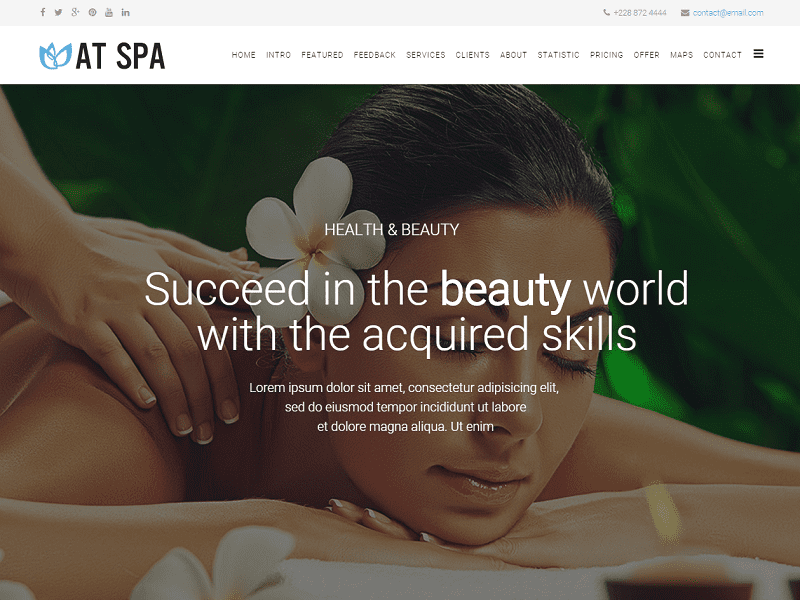Open the Pinterest social icon
800x600 pixels.
tap(92, 12)
